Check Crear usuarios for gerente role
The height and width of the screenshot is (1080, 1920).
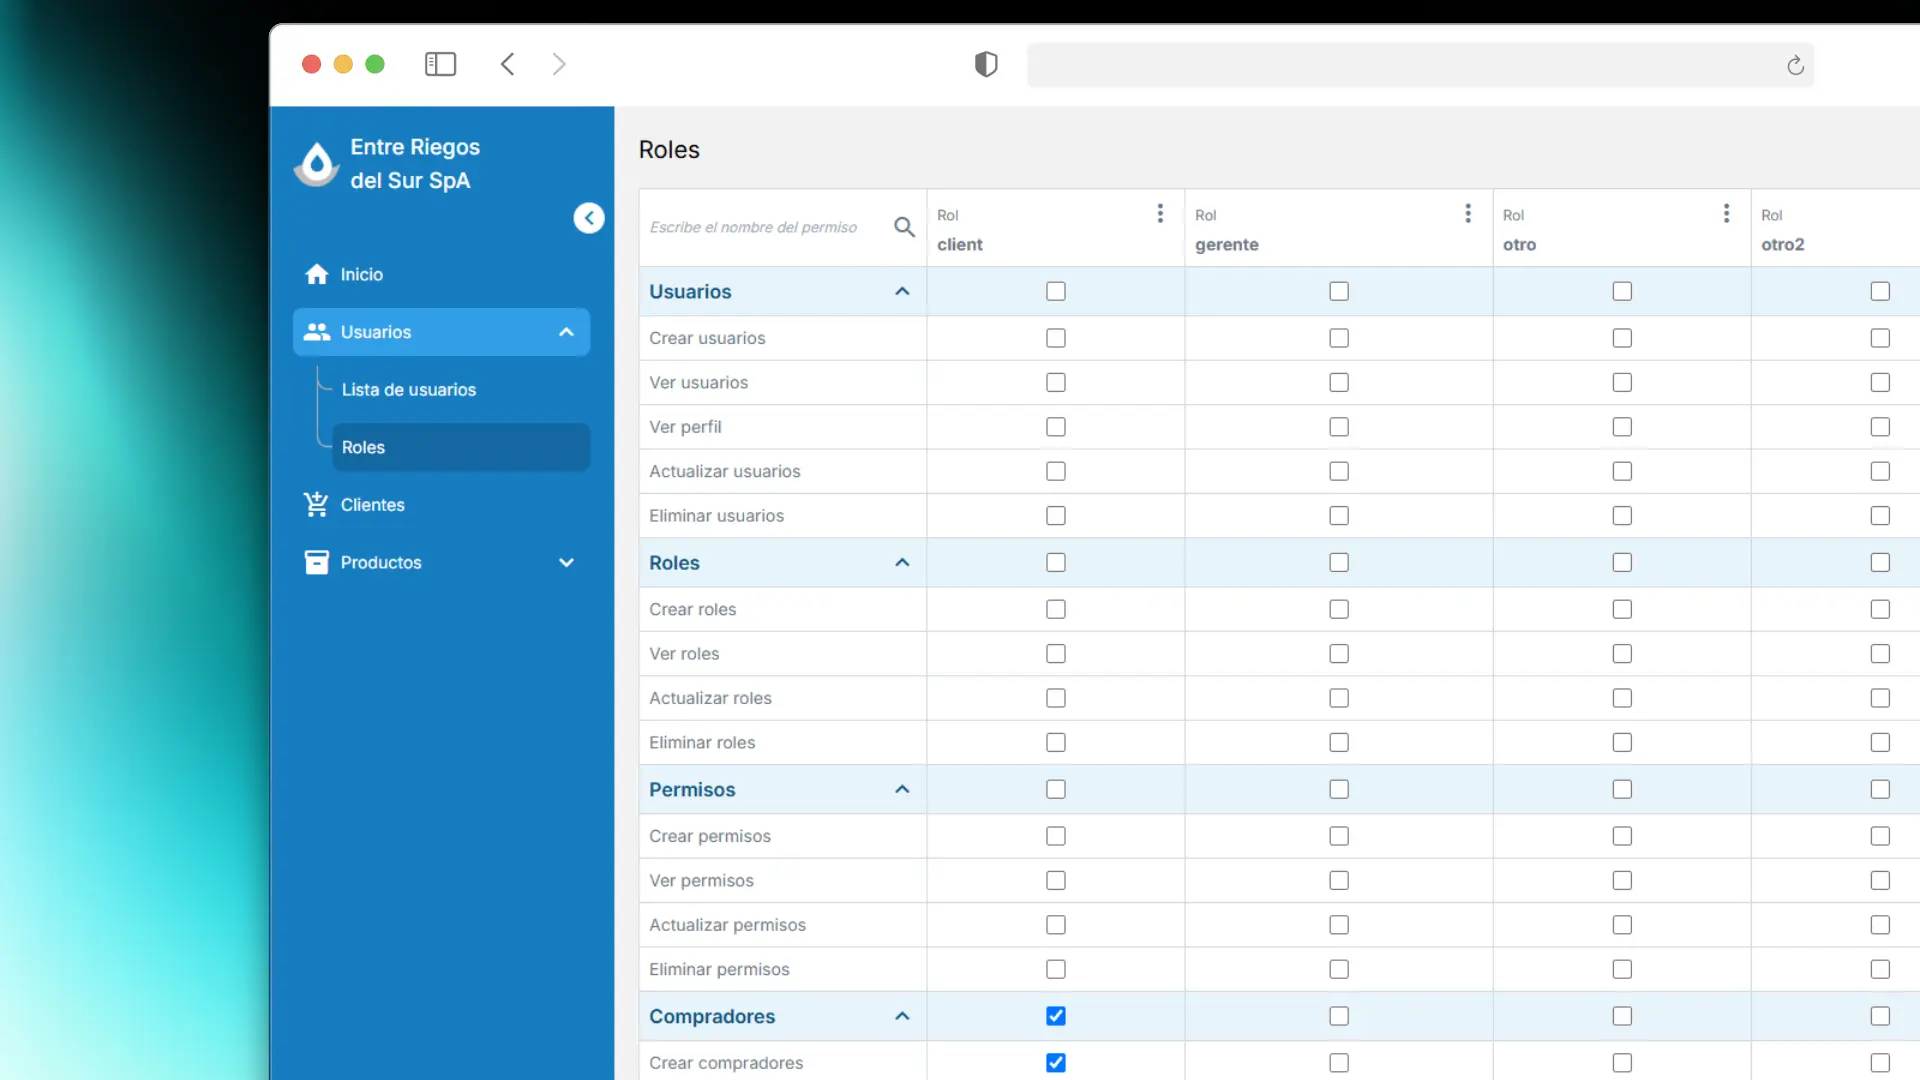pos(1339,338)
